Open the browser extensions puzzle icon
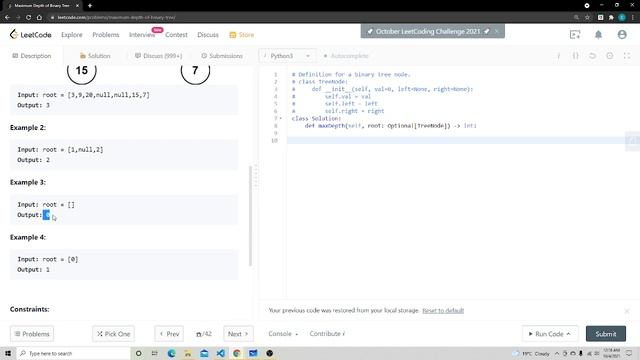The width and height of the screenshot is (640, 360). pyautogui.click(x=611, y=17)
